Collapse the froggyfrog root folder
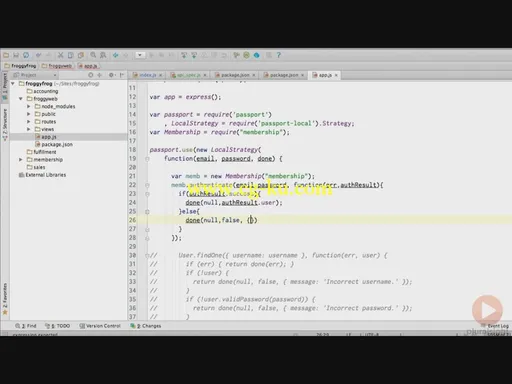Image resolution: width=512 pixels, height=384 pixels. click(13, 84)
